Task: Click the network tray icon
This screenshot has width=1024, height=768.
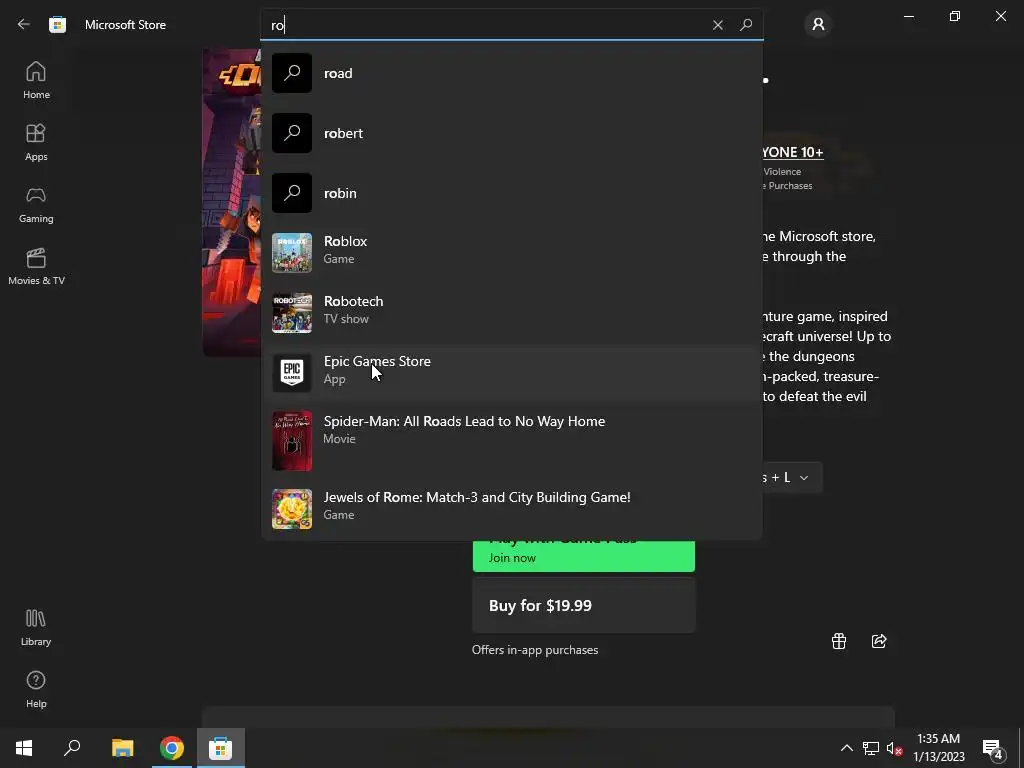Action: (871, 748)
